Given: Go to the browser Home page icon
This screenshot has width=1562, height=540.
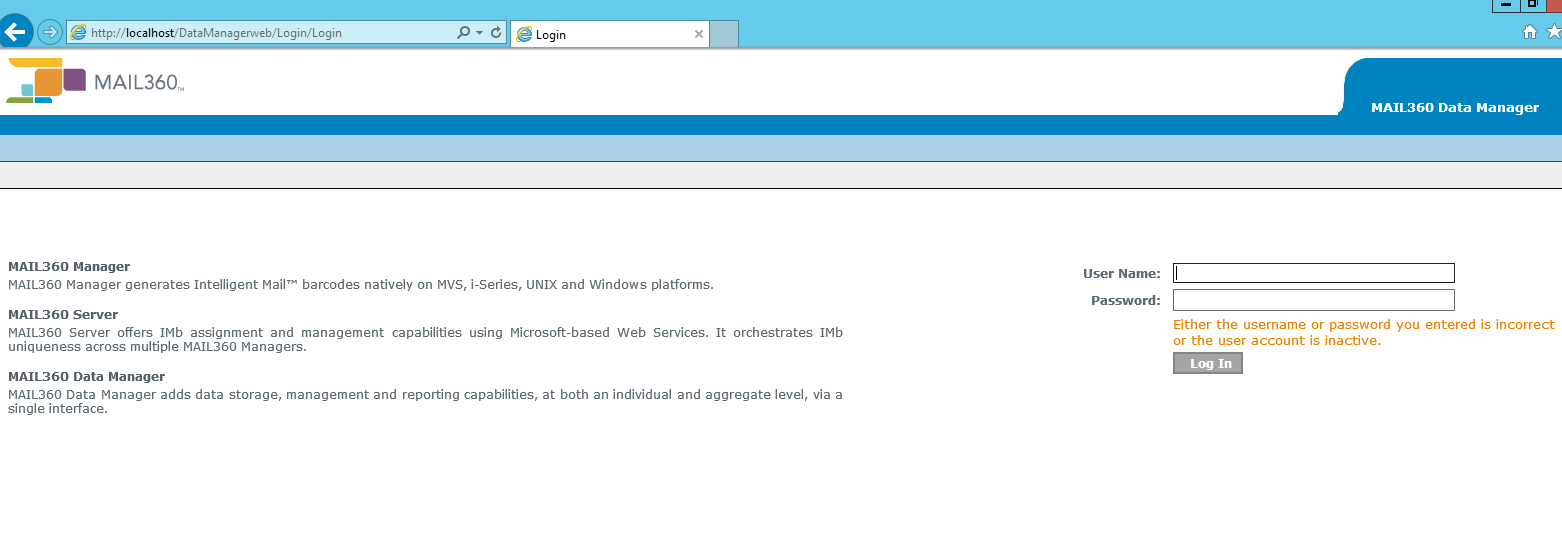Looking at the screenshot, I should [x=1529, y=32].
